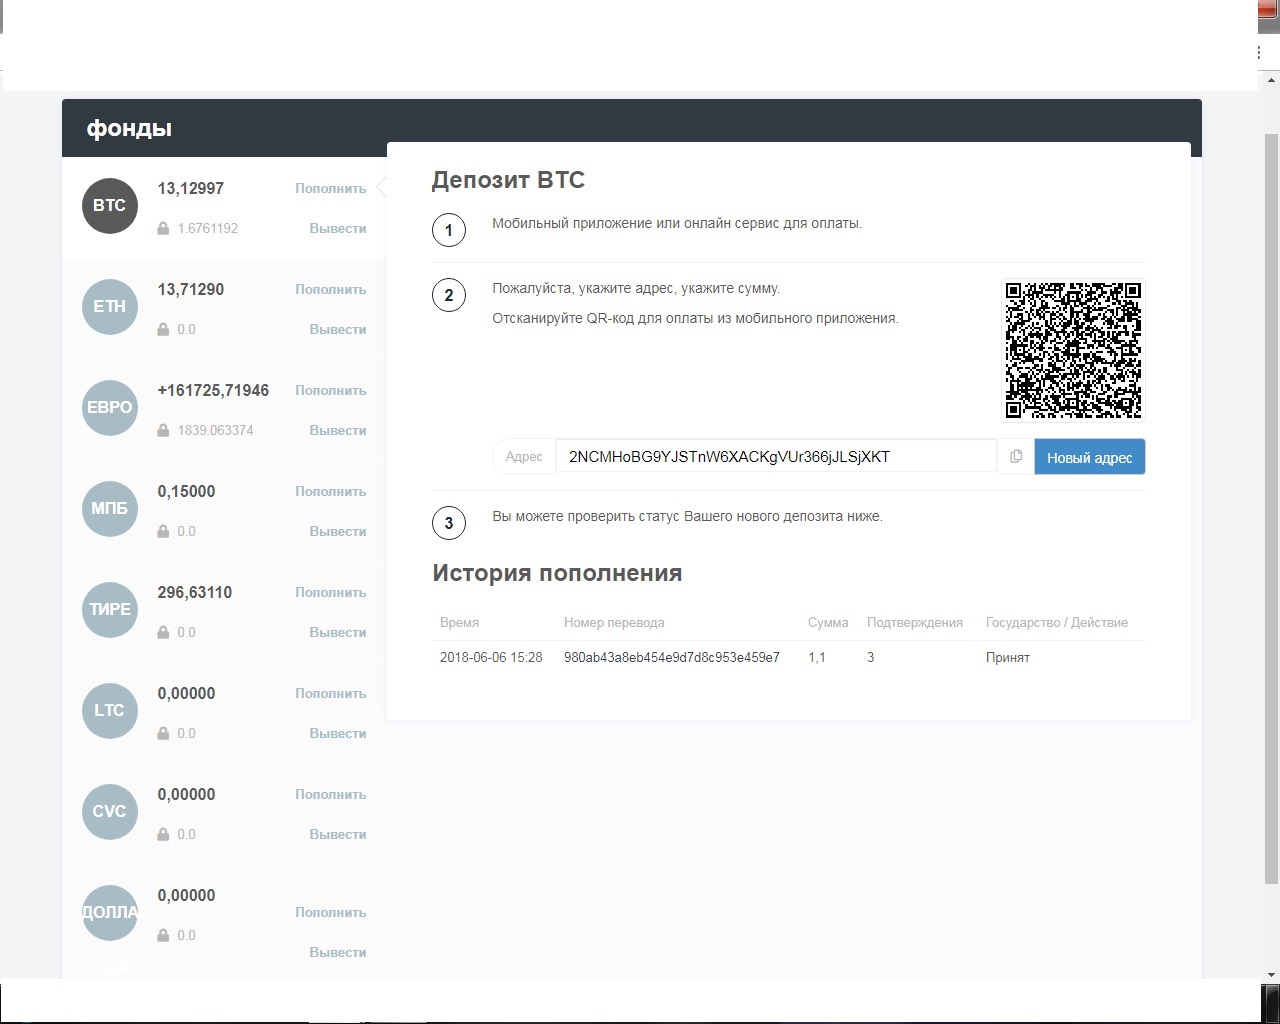Viewport: 1280px width, 1024px height.
Task: Select the МПБ currency circle icon
Action: [109, 509]
